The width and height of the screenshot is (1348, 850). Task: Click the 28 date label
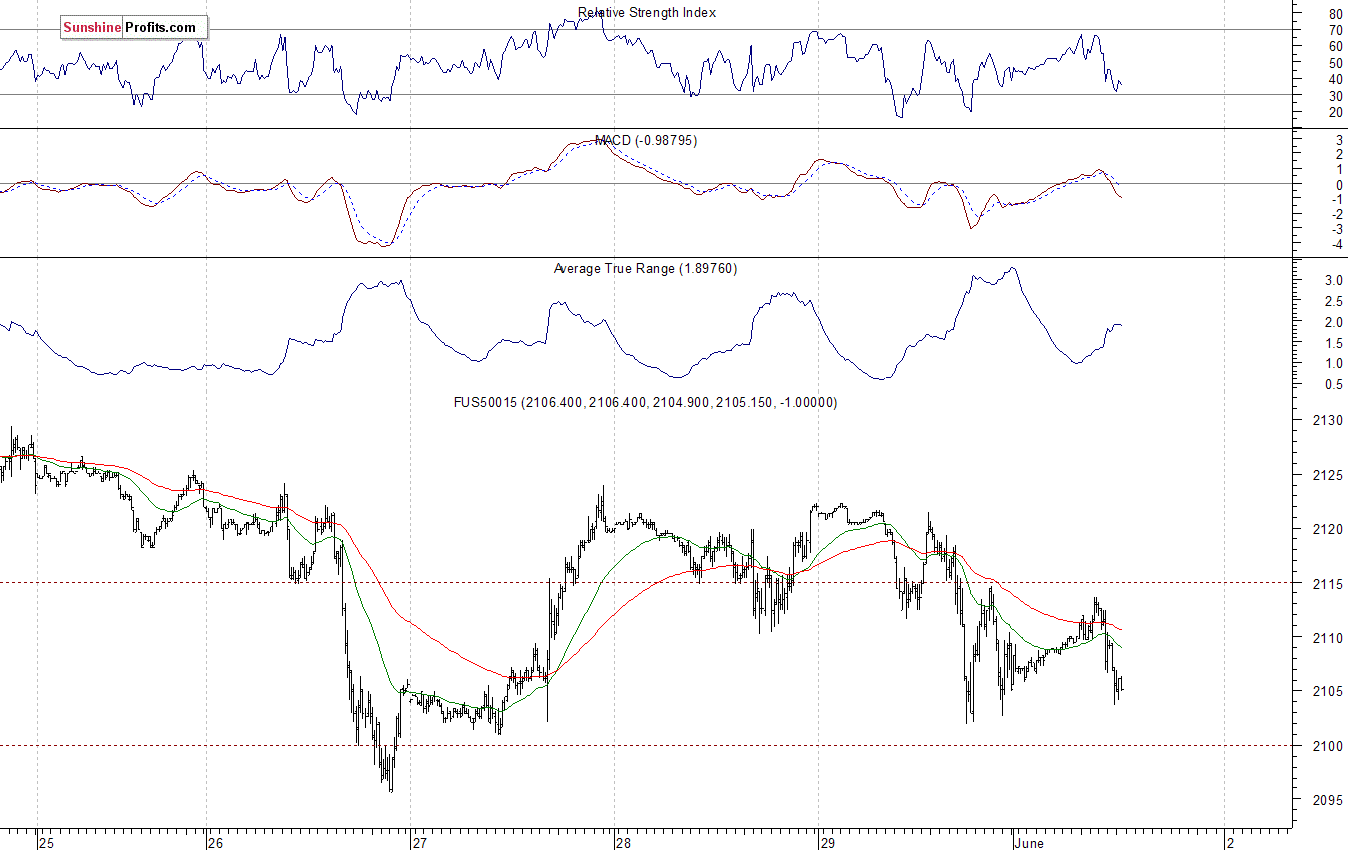pyautogui.click(x=623, y=843)
